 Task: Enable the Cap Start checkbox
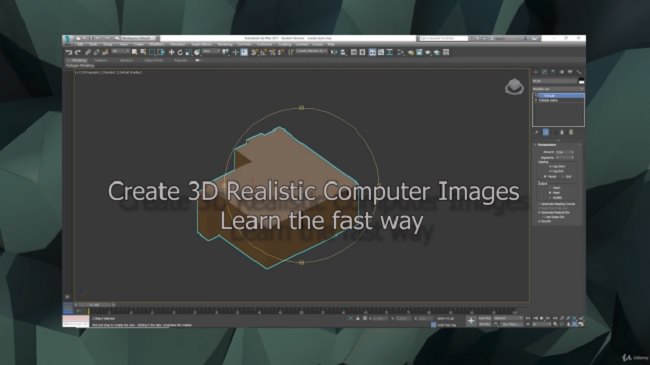point(551,166)
